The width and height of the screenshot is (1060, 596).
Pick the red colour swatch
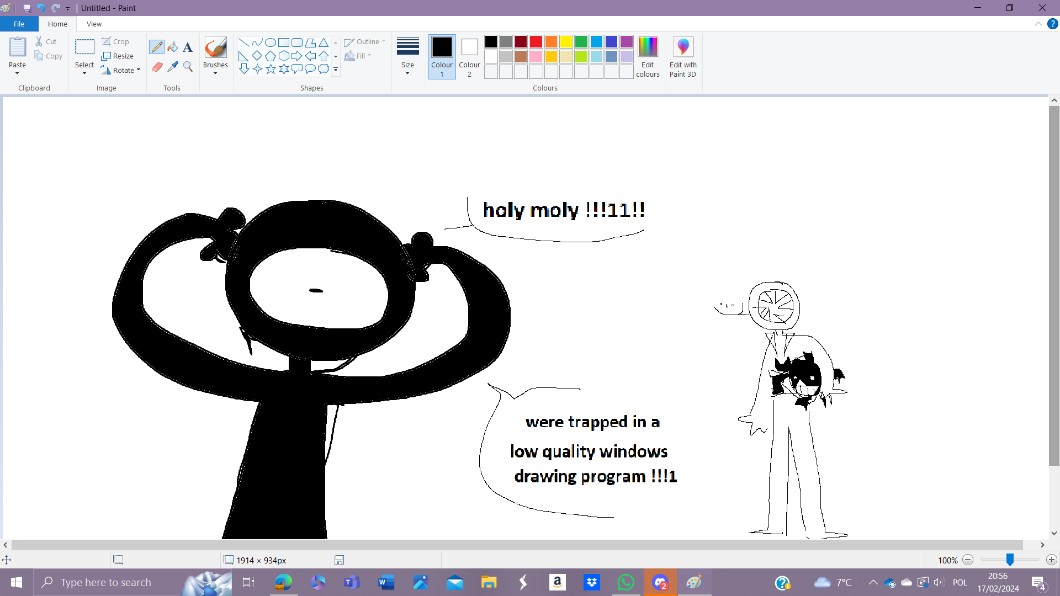pos(536,42)
